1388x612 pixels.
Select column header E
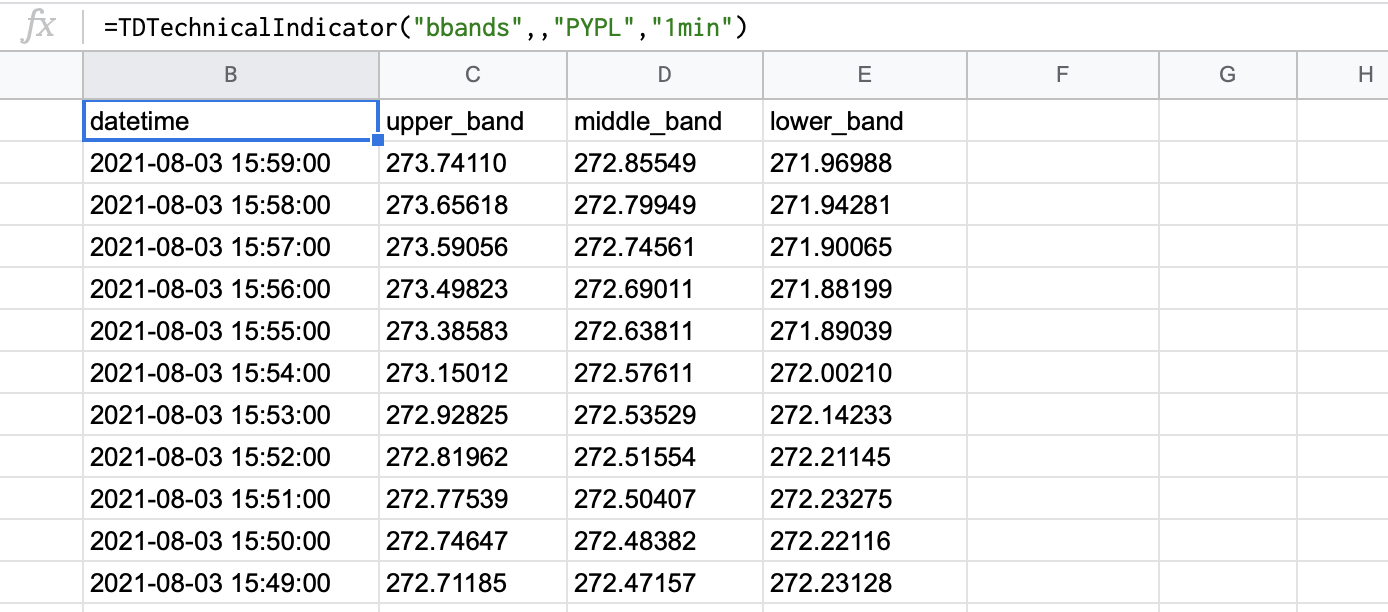[864, 74]
